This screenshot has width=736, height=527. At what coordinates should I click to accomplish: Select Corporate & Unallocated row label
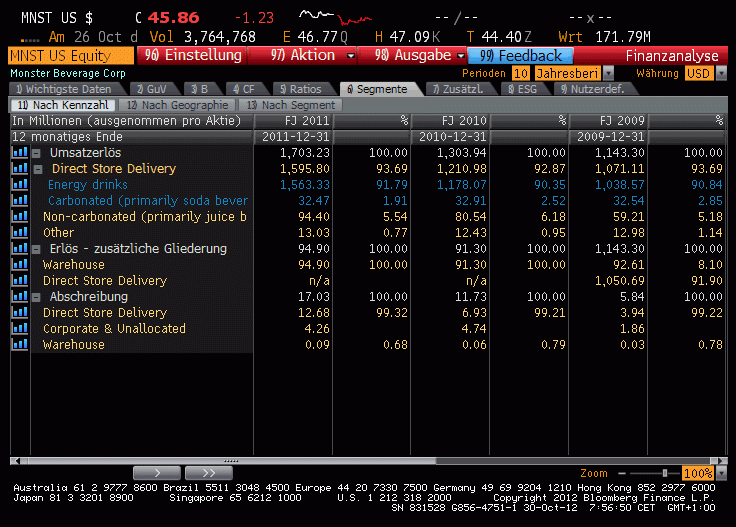pyautogui.click(x=114, y=328)
